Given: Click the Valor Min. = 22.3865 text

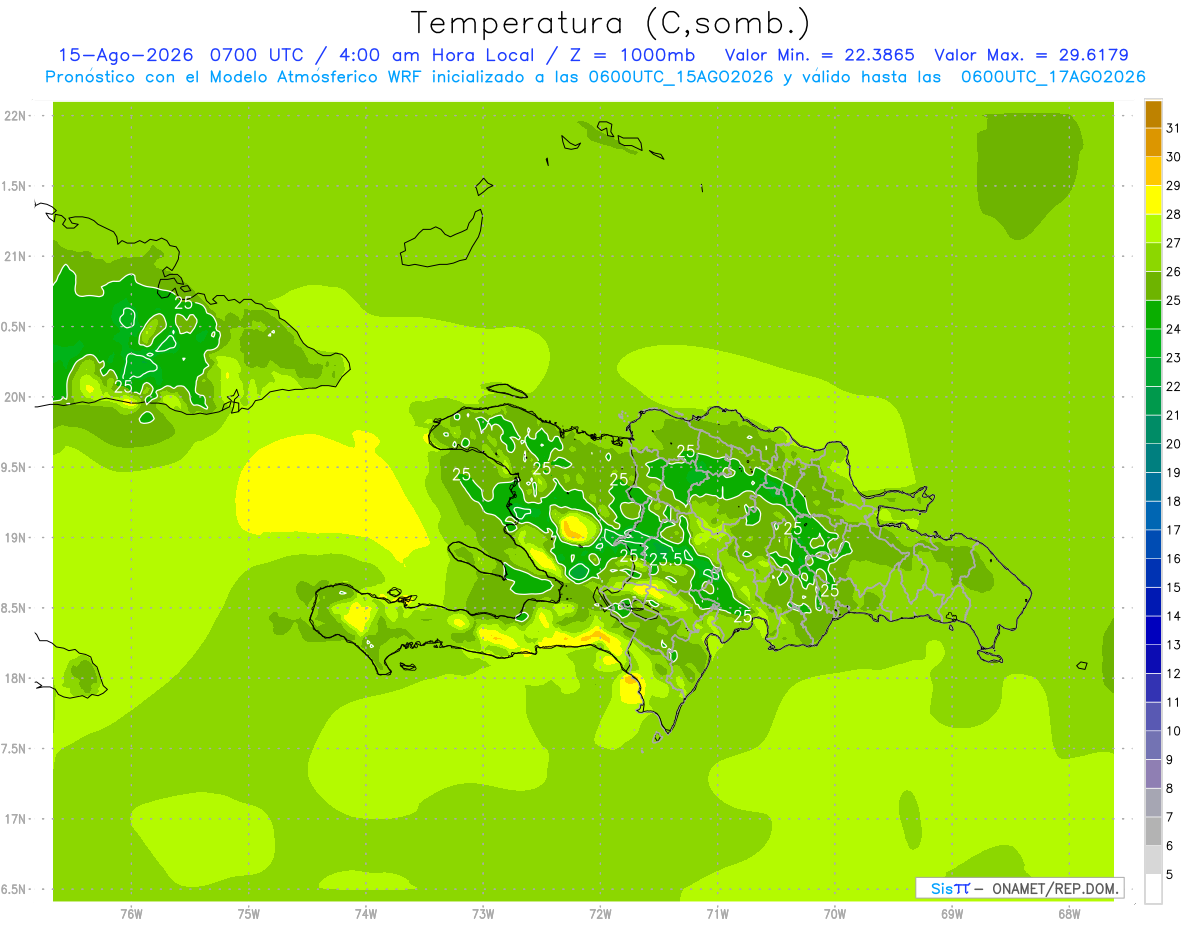Looking at the screenshot, I should (819, 55).
